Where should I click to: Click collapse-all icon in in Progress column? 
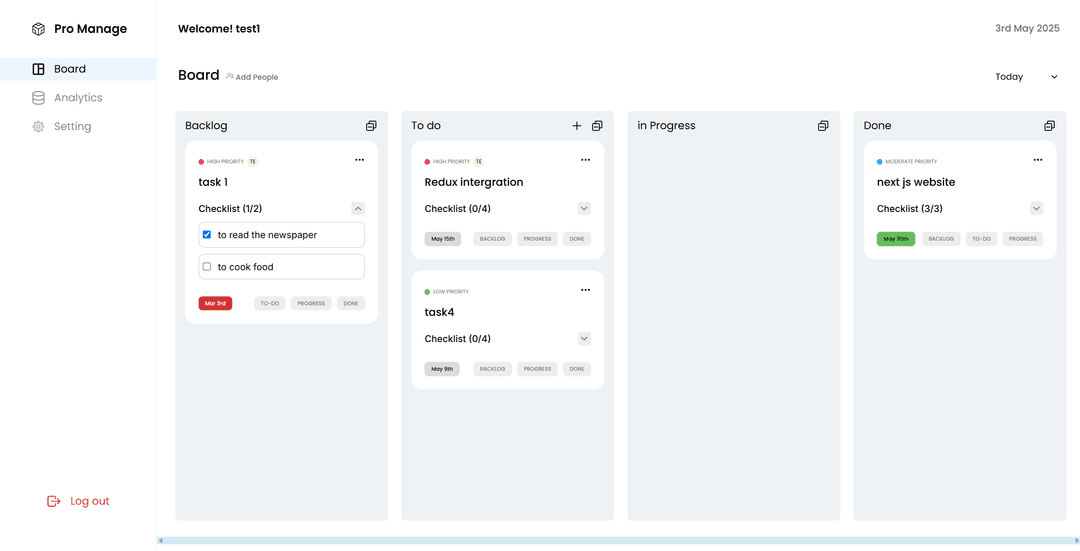pos(823,126)
